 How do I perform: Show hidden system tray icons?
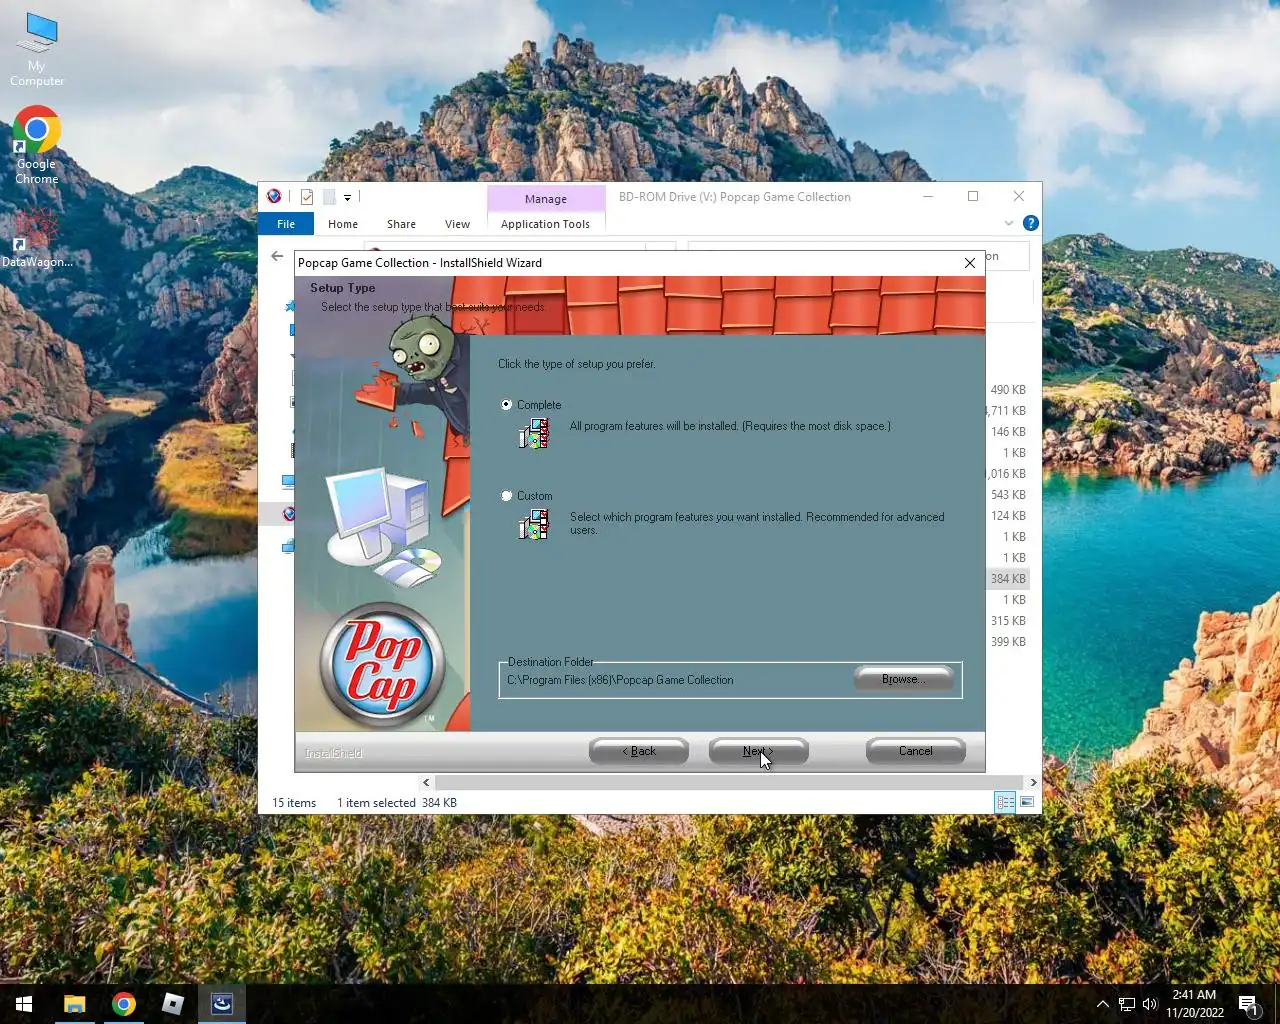click(1102, 1004)
